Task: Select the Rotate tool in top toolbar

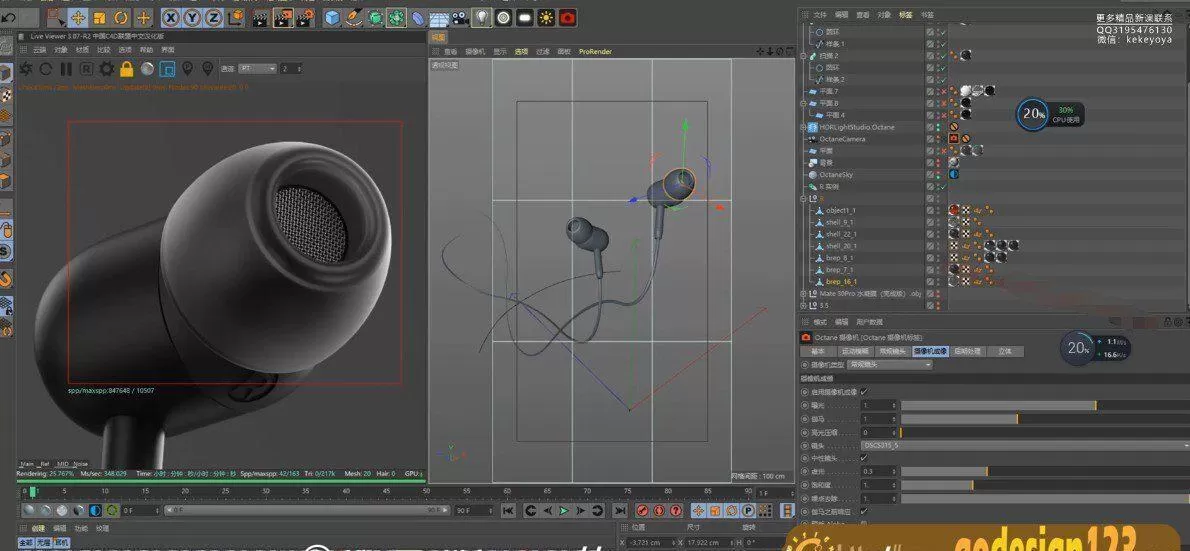Action: point(121,18)
